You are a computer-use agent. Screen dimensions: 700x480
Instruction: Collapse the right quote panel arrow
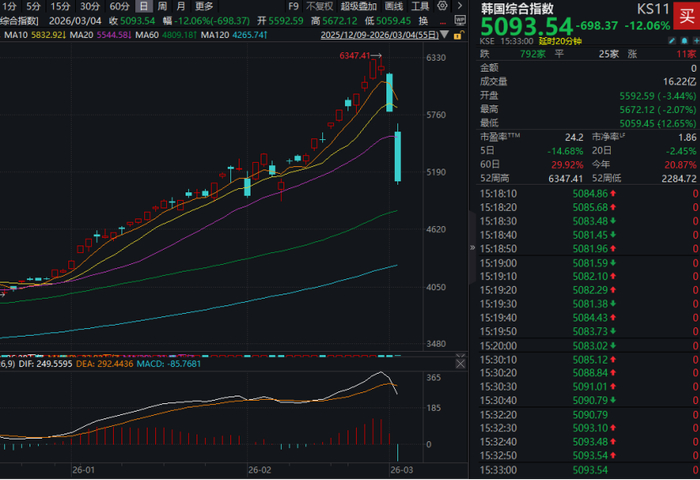pos(472,247)
